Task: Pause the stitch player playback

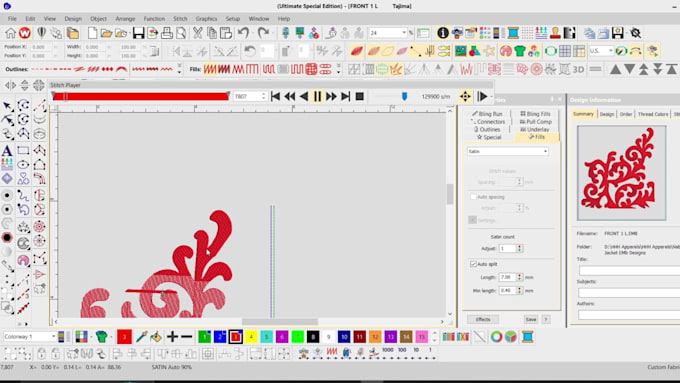Action: pos(317,96)
